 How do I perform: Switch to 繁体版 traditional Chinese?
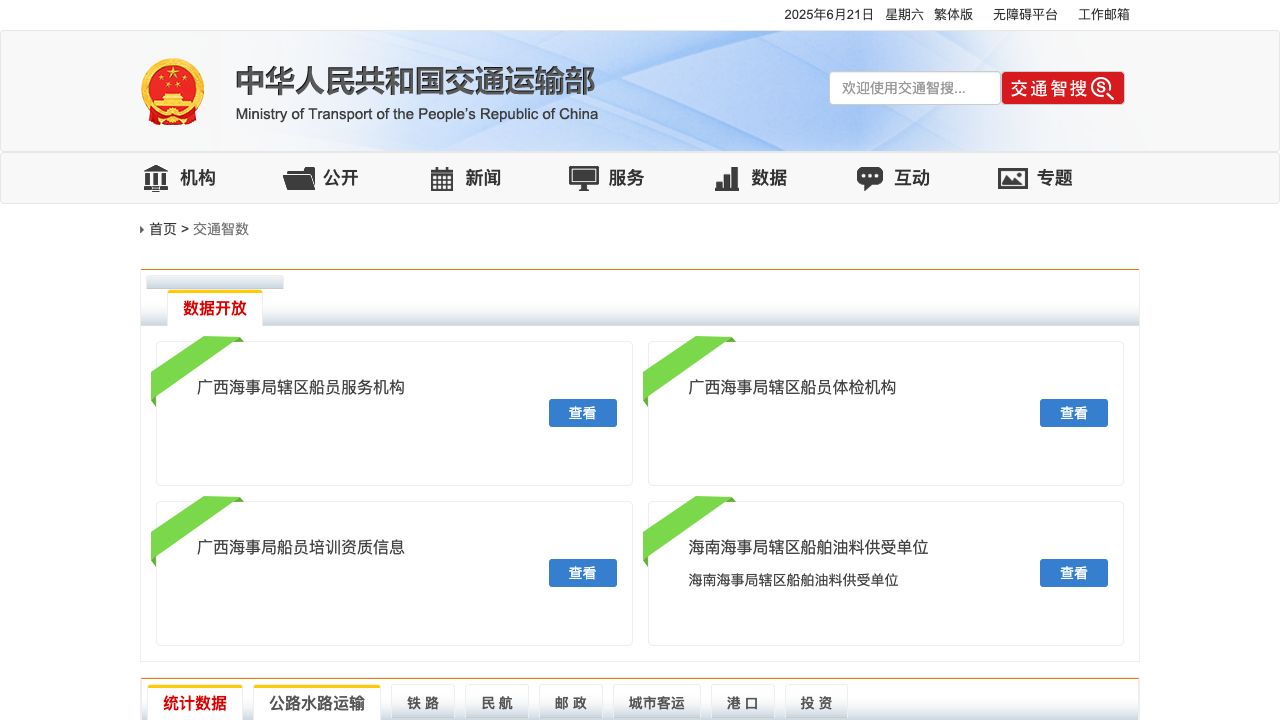[x=953, y=15]
